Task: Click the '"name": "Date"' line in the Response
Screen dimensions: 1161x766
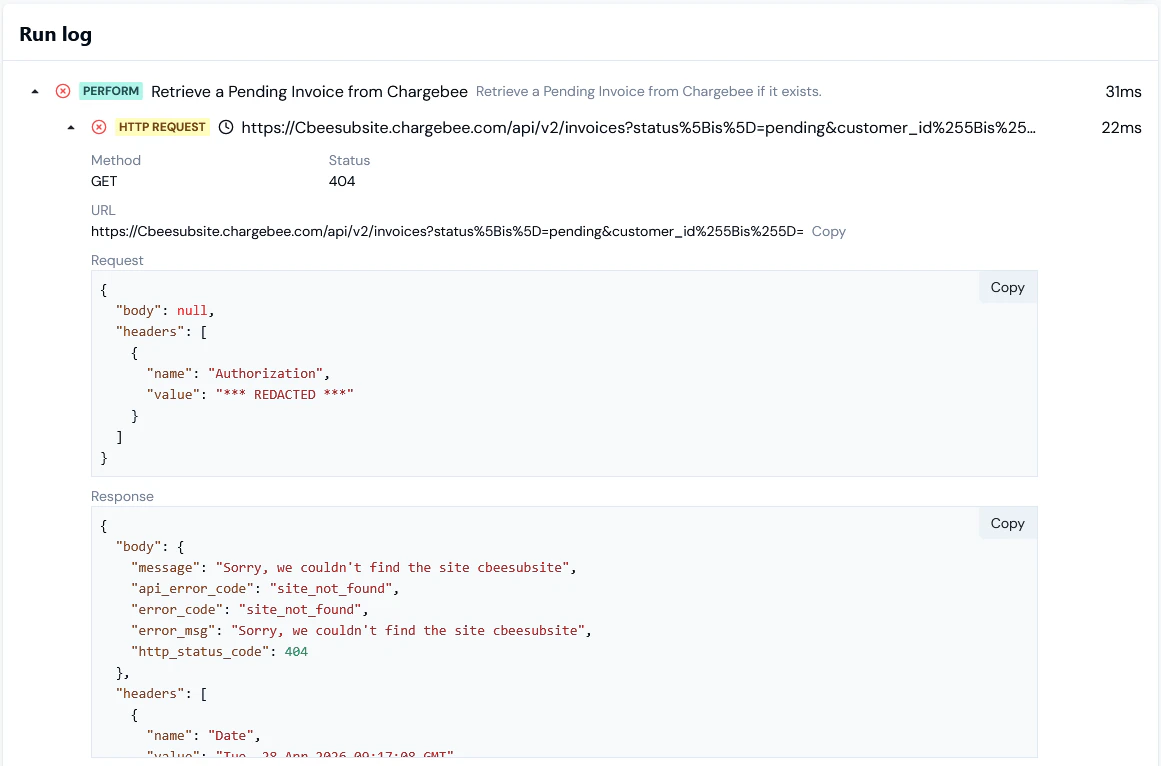Action: [x=204, y=736]
